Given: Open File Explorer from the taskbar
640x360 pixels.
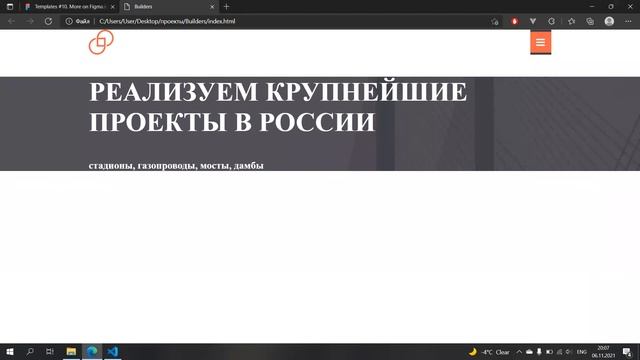Looking at the screenshot, I should click(71, 351).
